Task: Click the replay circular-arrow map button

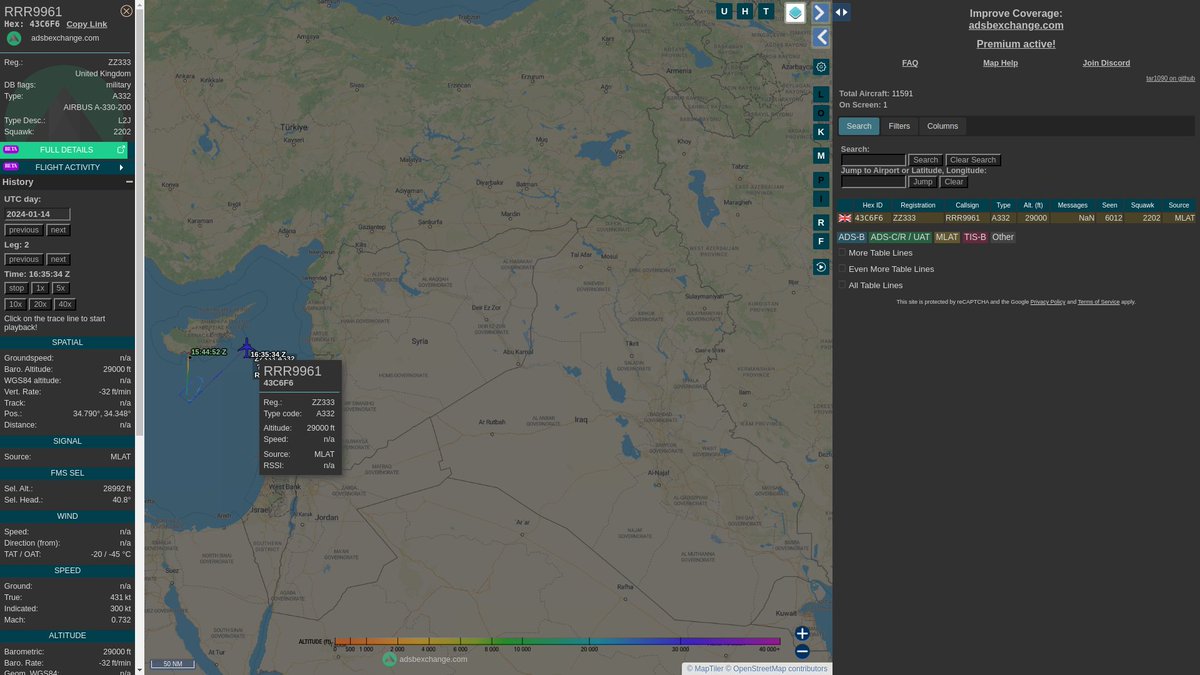Action: tap(821, 267)
